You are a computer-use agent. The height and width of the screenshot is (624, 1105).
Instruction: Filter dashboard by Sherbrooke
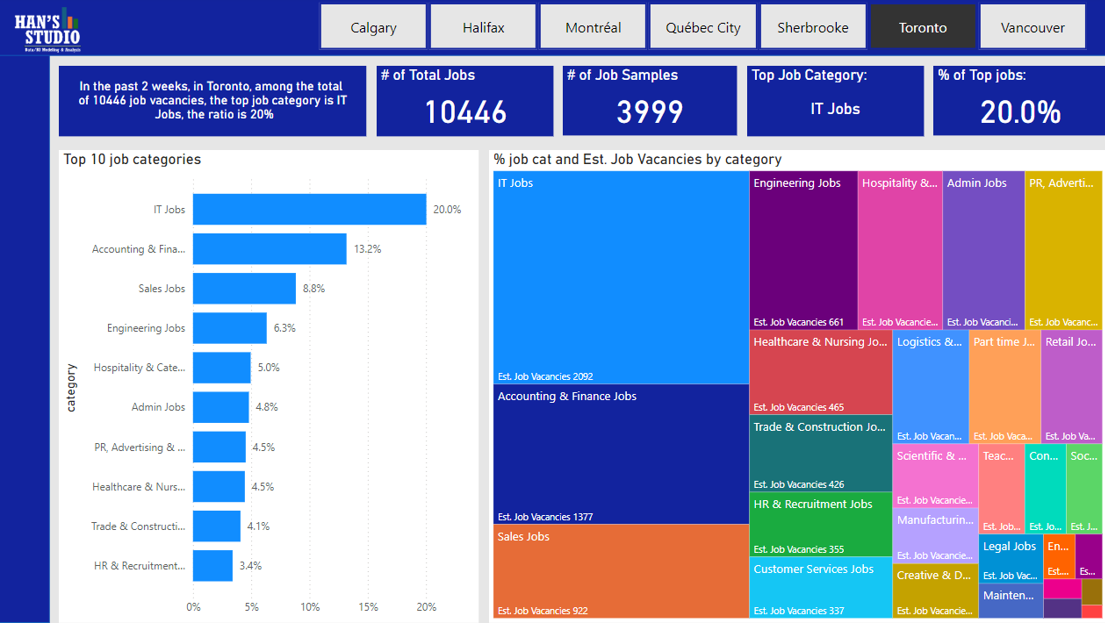click(x=813, y=27)
